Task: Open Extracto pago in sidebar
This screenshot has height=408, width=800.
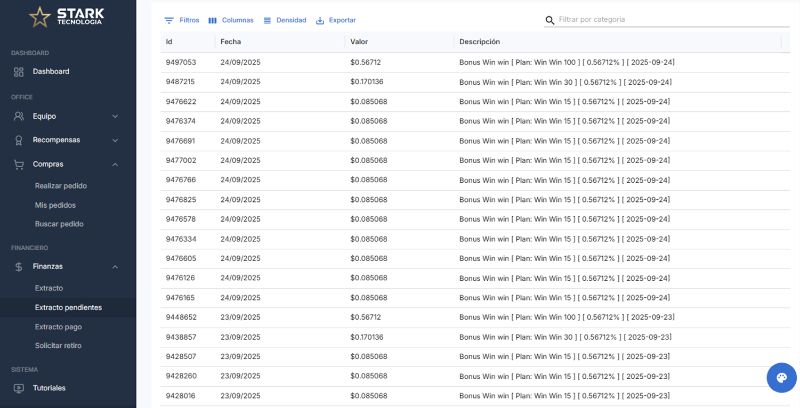Action: pos(58,326)
